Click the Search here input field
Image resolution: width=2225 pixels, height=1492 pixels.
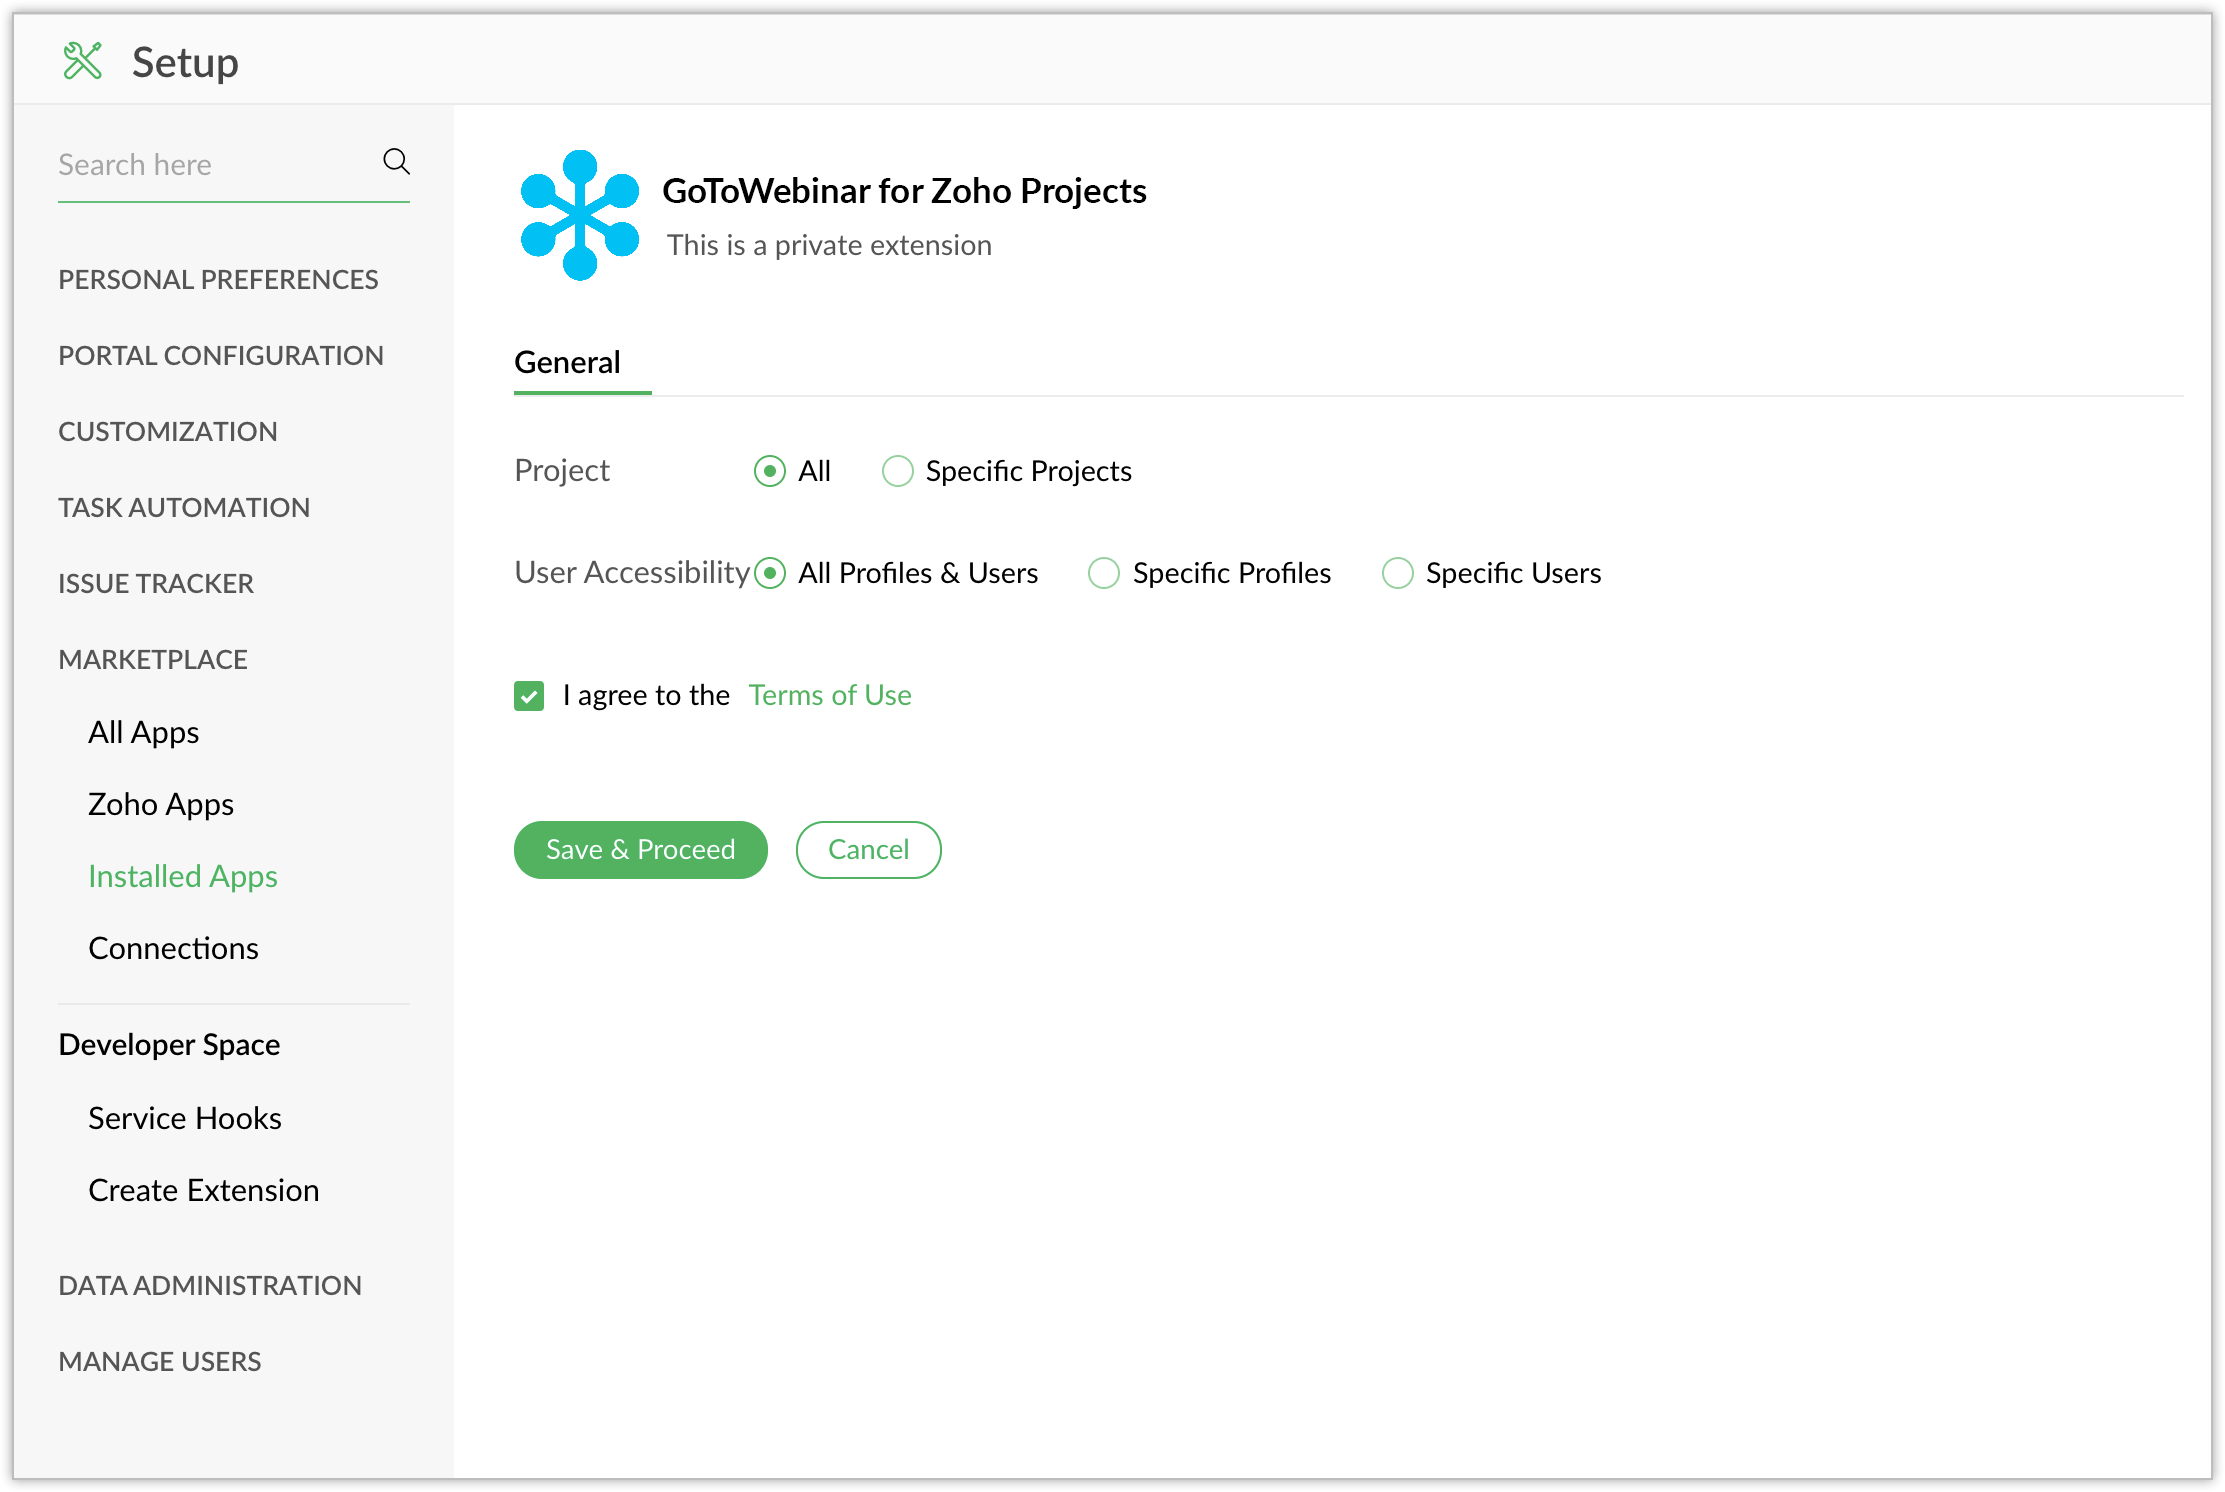click(210, 165)
